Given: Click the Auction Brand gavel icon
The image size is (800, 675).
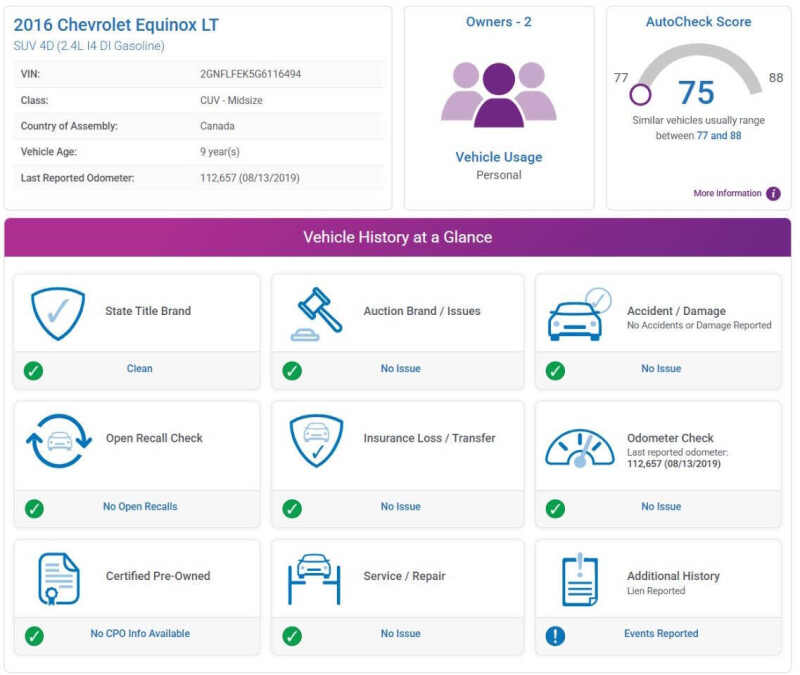Looking at the screenshot, I should [316, 314].
